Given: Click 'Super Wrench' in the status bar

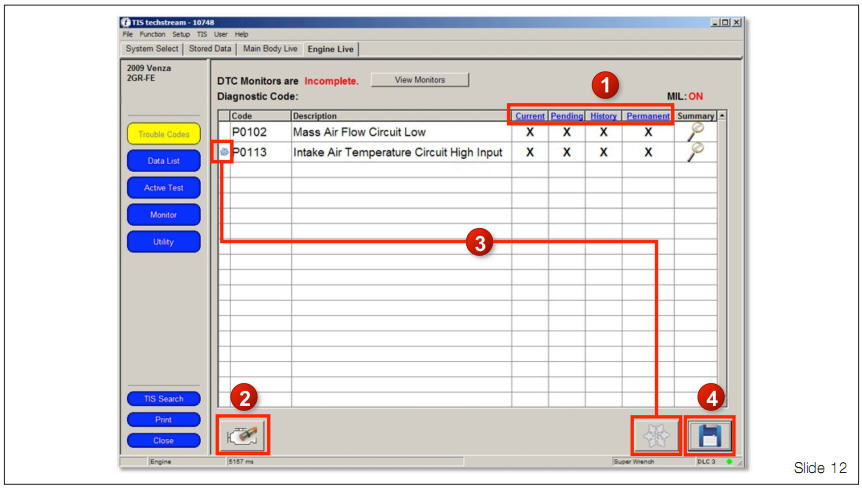Looking at the screenshot, I should pyautogui.click(x=633, y=462).
